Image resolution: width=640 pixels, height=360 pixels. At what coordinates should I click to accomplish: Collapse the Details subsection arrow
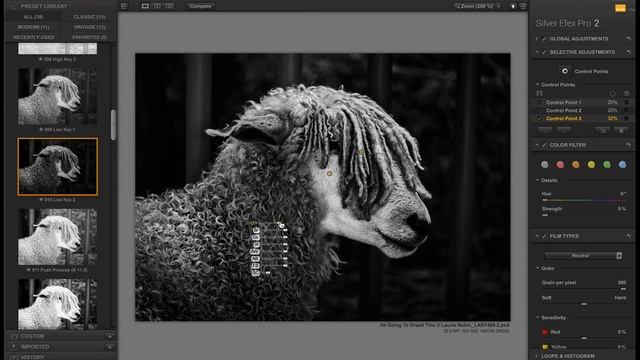tap(538, 180)
